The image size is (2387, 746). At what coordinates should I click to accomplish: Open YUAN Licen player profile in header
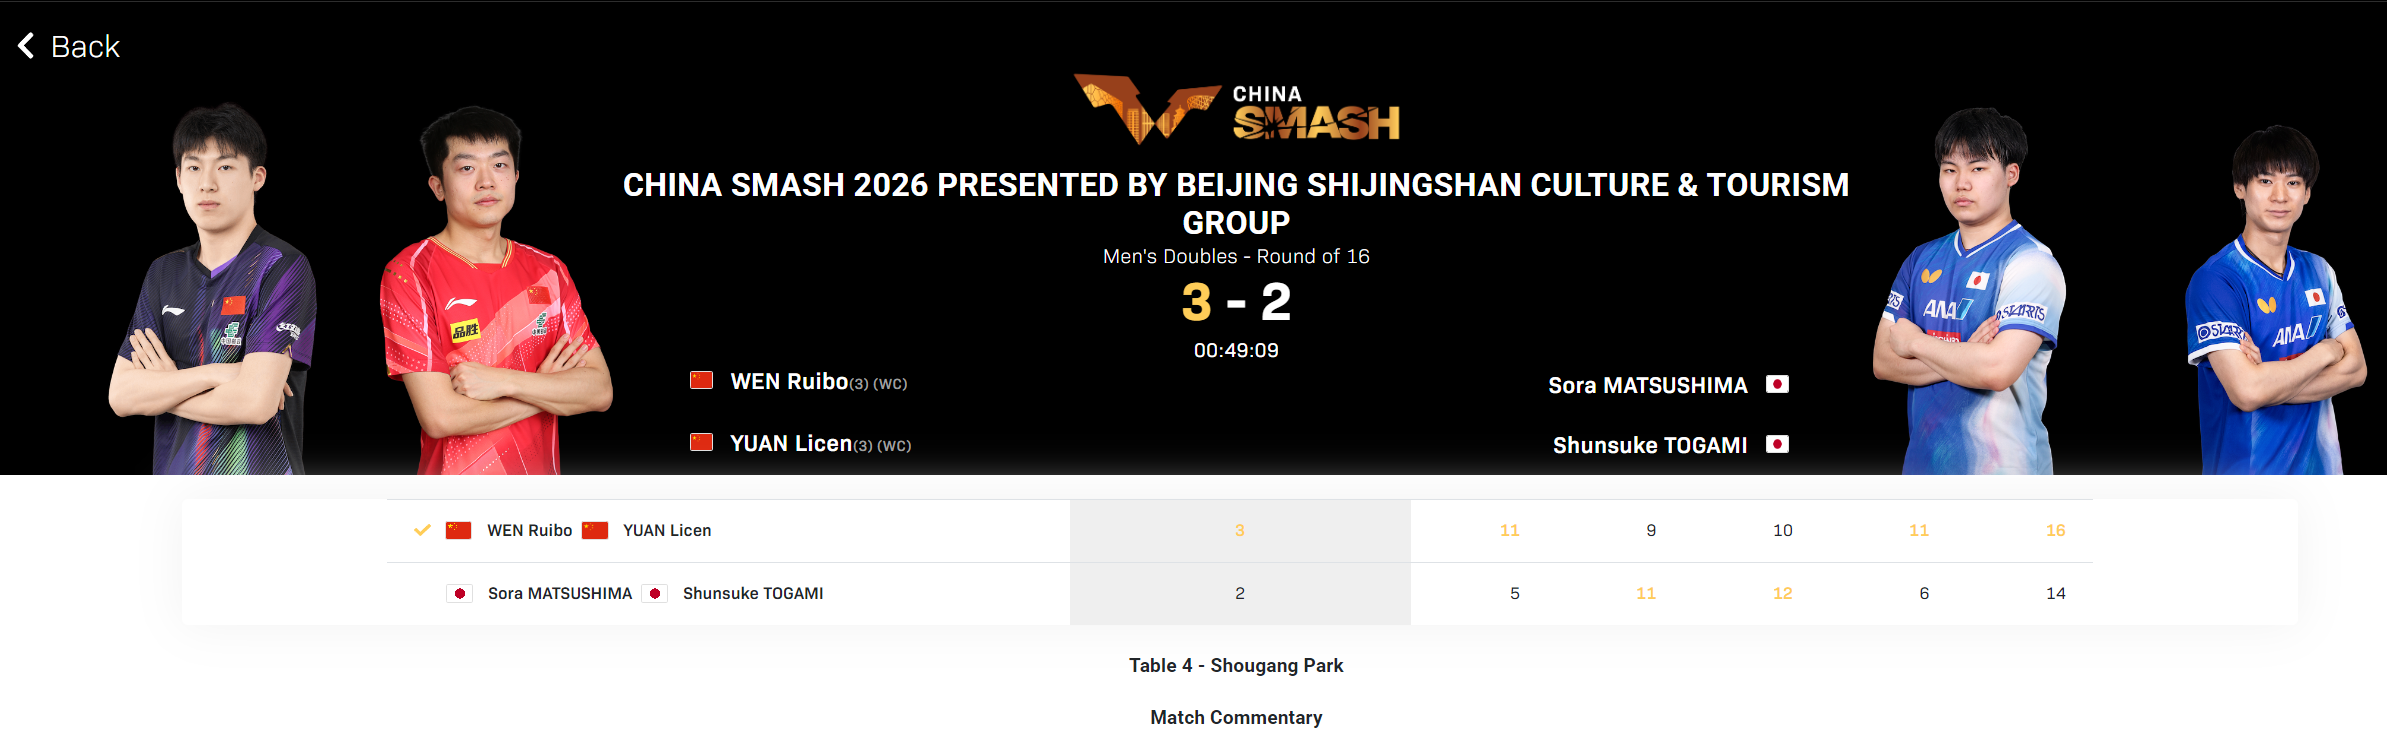[x=791, y=443]
